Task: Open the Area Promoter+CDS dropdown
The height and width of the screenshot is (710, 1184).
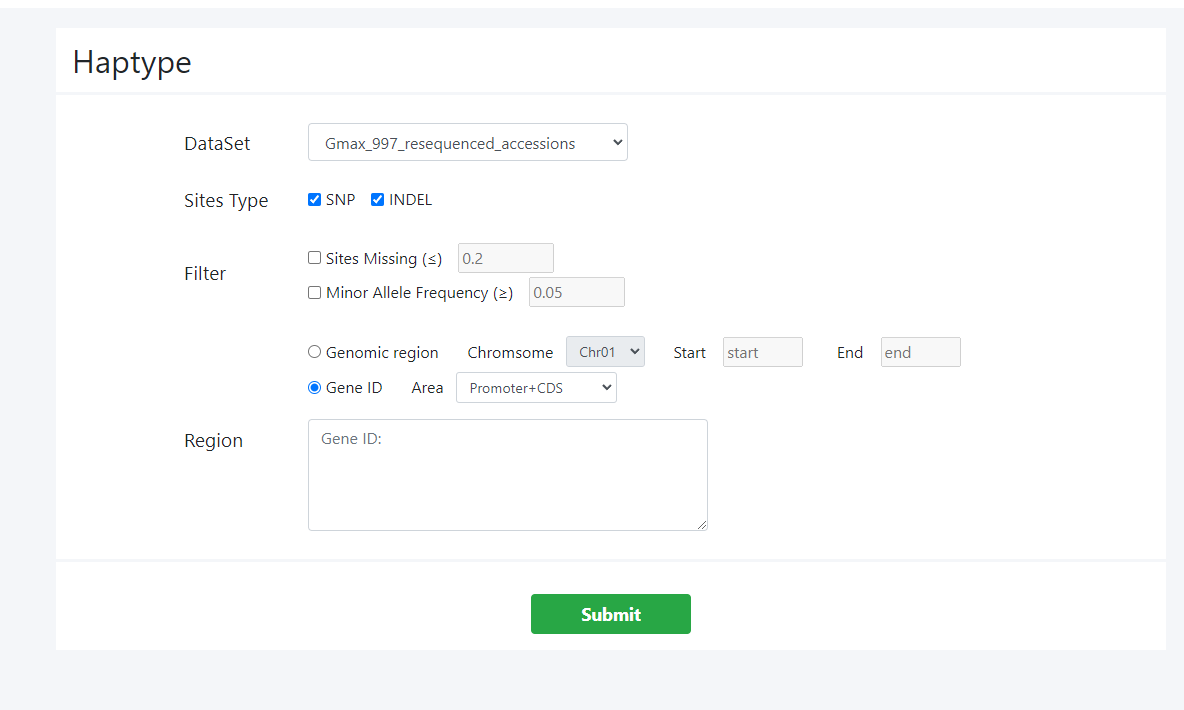Action: [536, 387]
